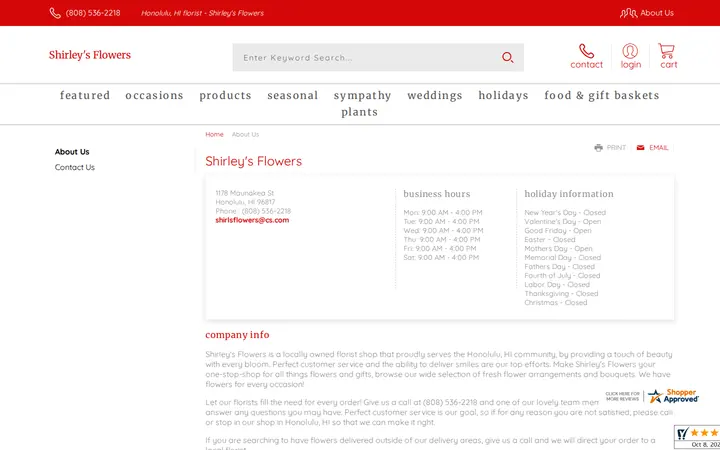Click the 'Fri: 9:00 AM - 4:00 PM' hours row
720x450 pixels.
439,248
